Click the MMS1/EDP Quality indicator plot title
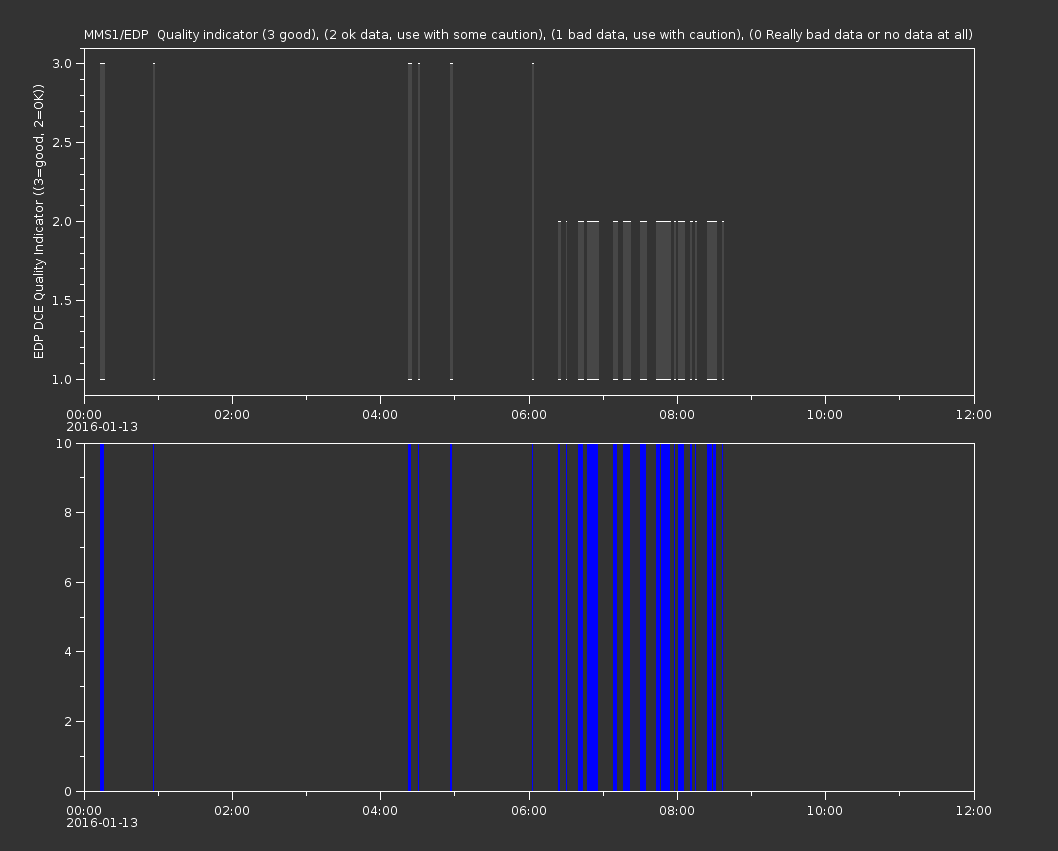1058x851 pixels. pyautogui.click(x=528, y=34)
